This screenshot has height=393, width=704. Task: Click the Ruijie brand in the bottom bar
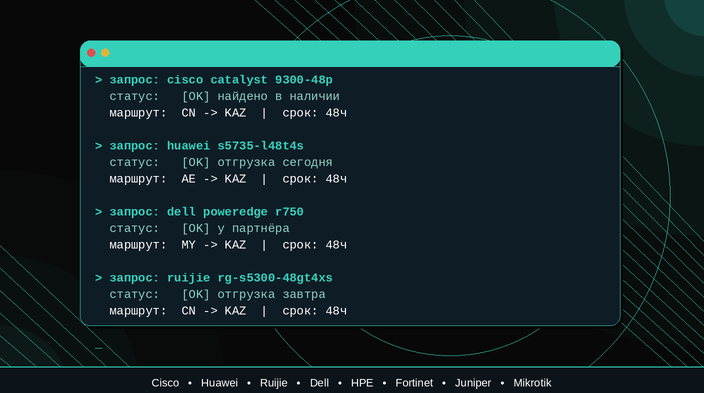click(x=273, y=383)
